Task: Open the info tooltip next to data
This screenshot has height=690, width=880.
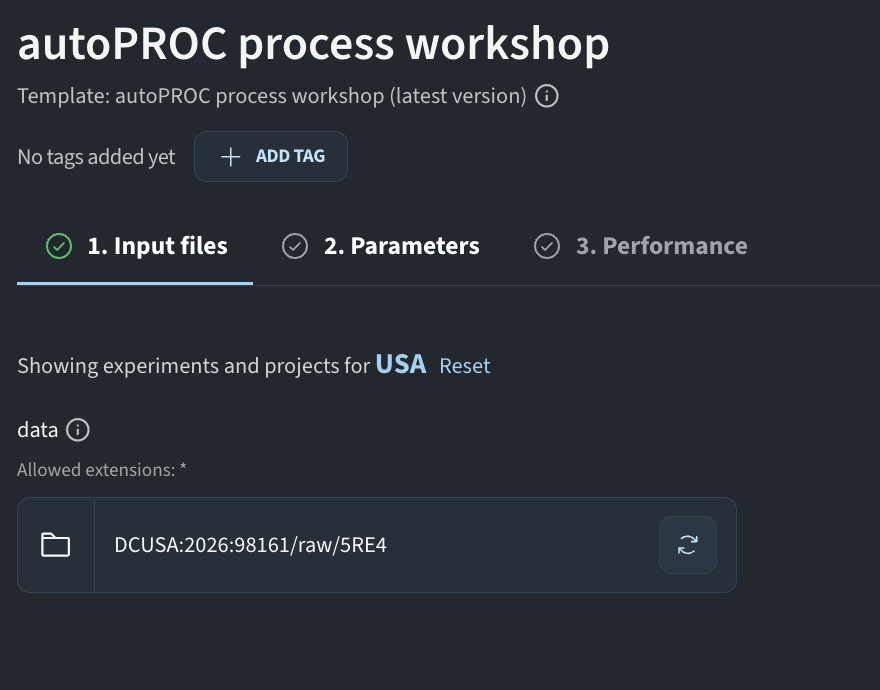Action: point(77,430)
